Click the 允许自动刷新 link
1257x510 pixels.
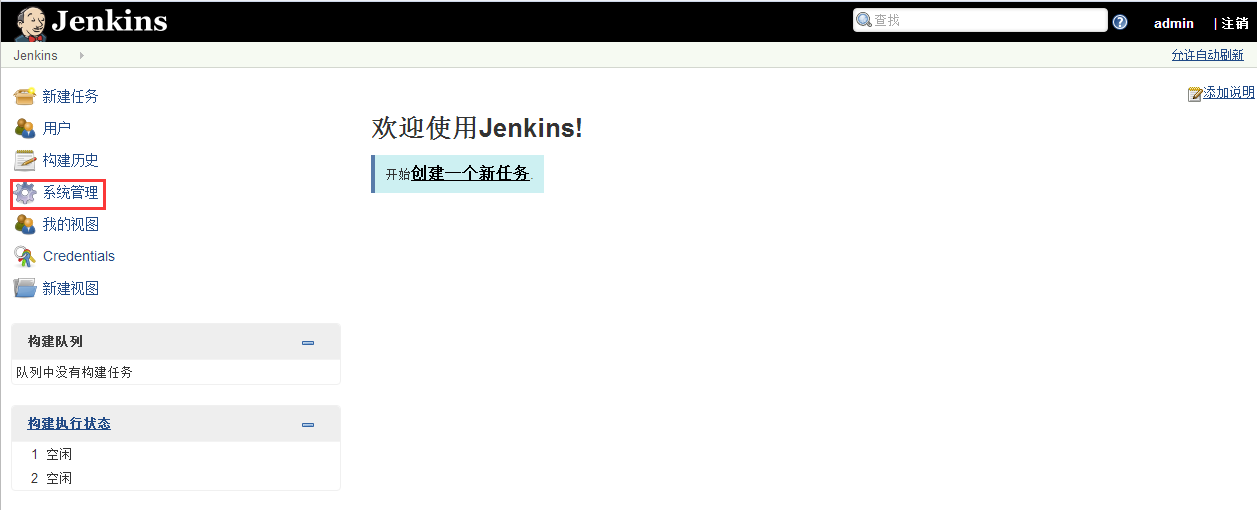[1208, 55]
